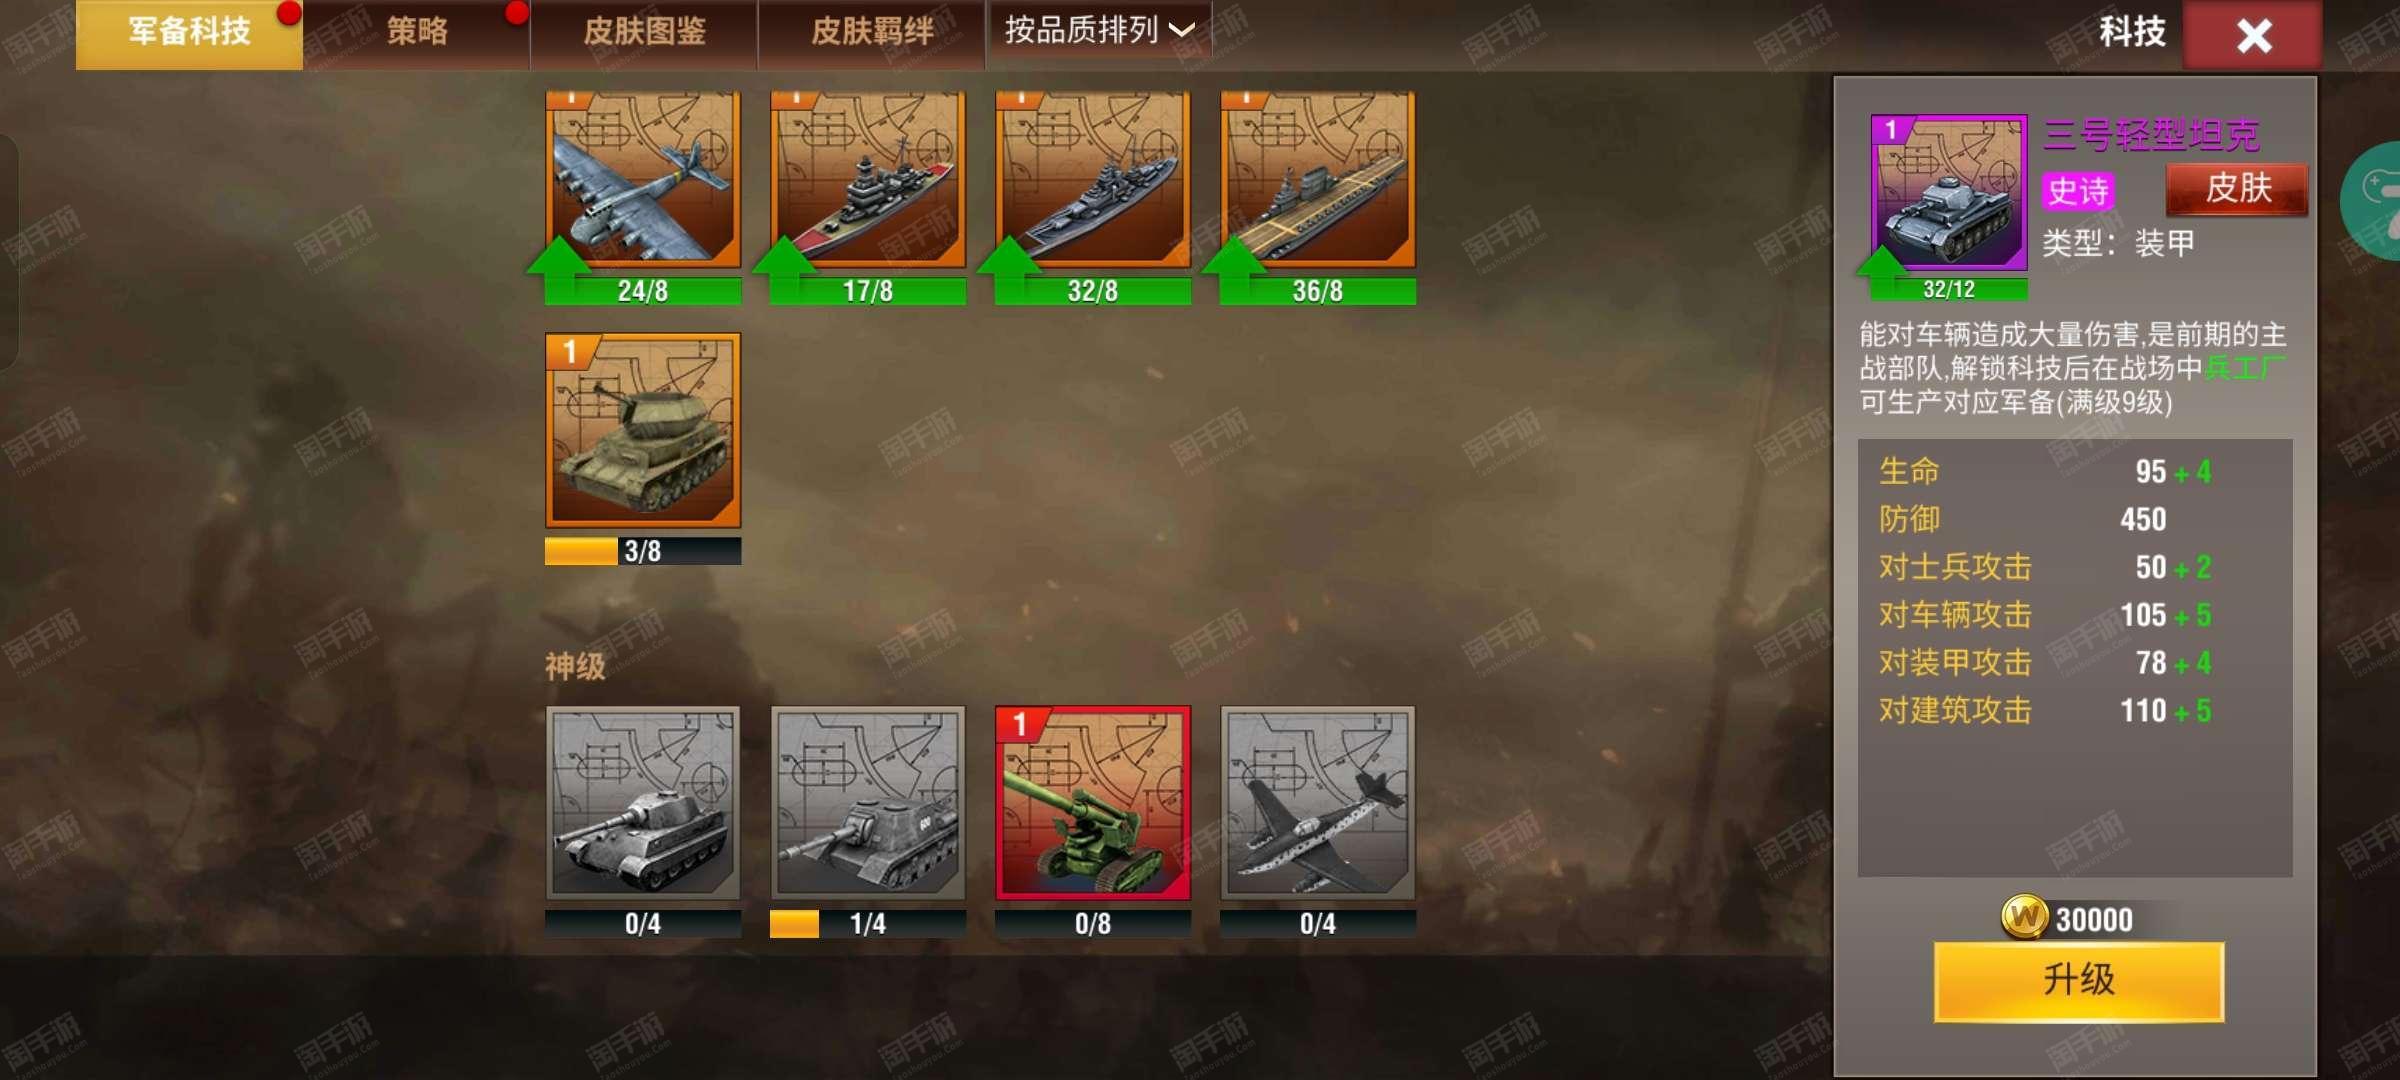Click the 三号轻型坦克 thumbnail in detail panel

point(1949,193)
